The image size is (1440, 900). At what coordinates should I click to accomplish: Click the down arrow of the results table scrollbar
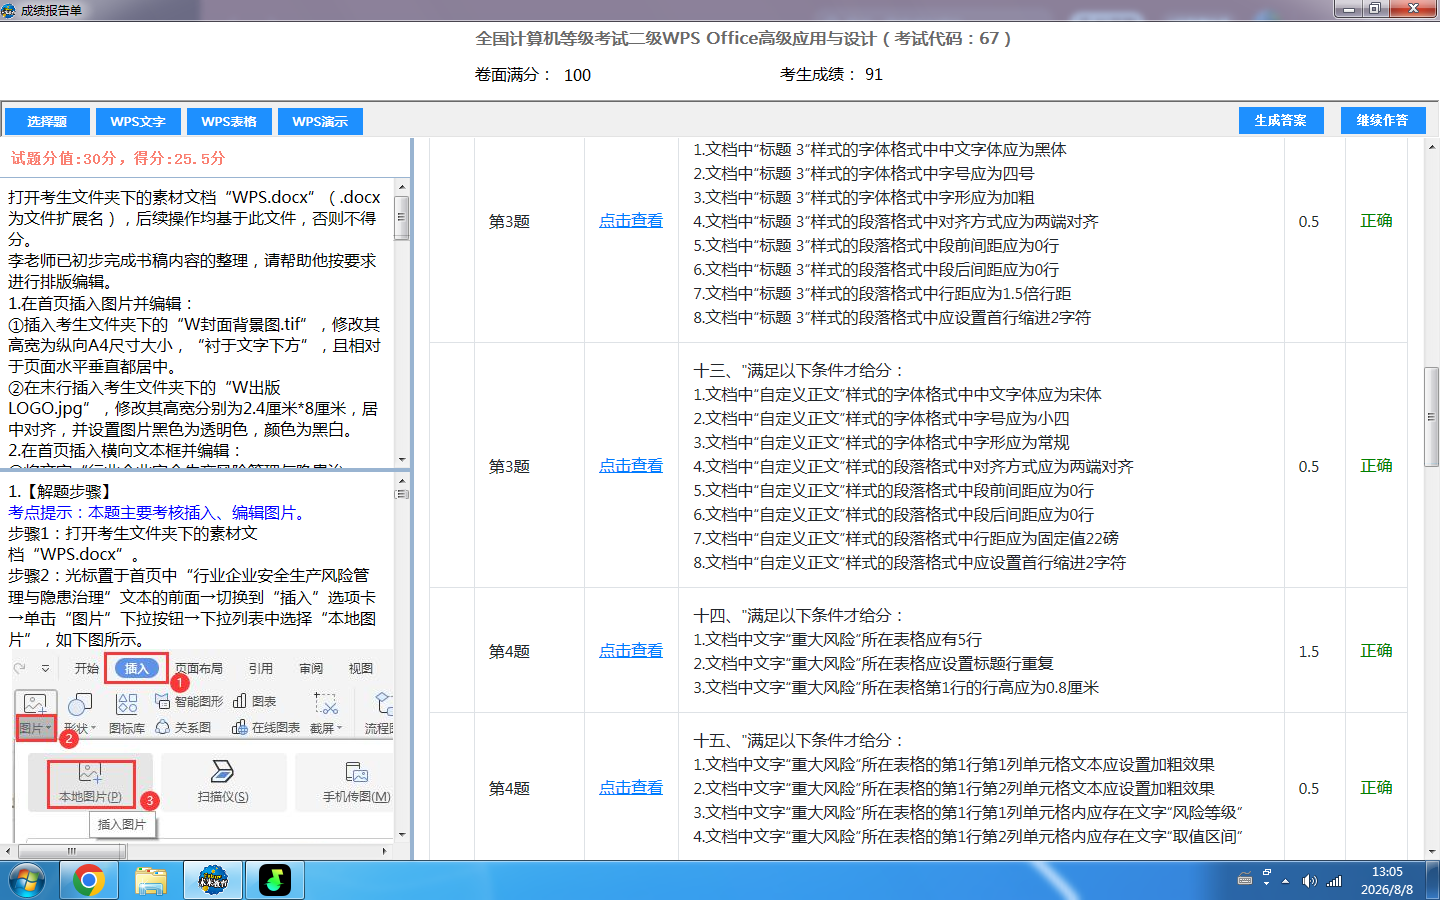click(x=1432, y=852)
